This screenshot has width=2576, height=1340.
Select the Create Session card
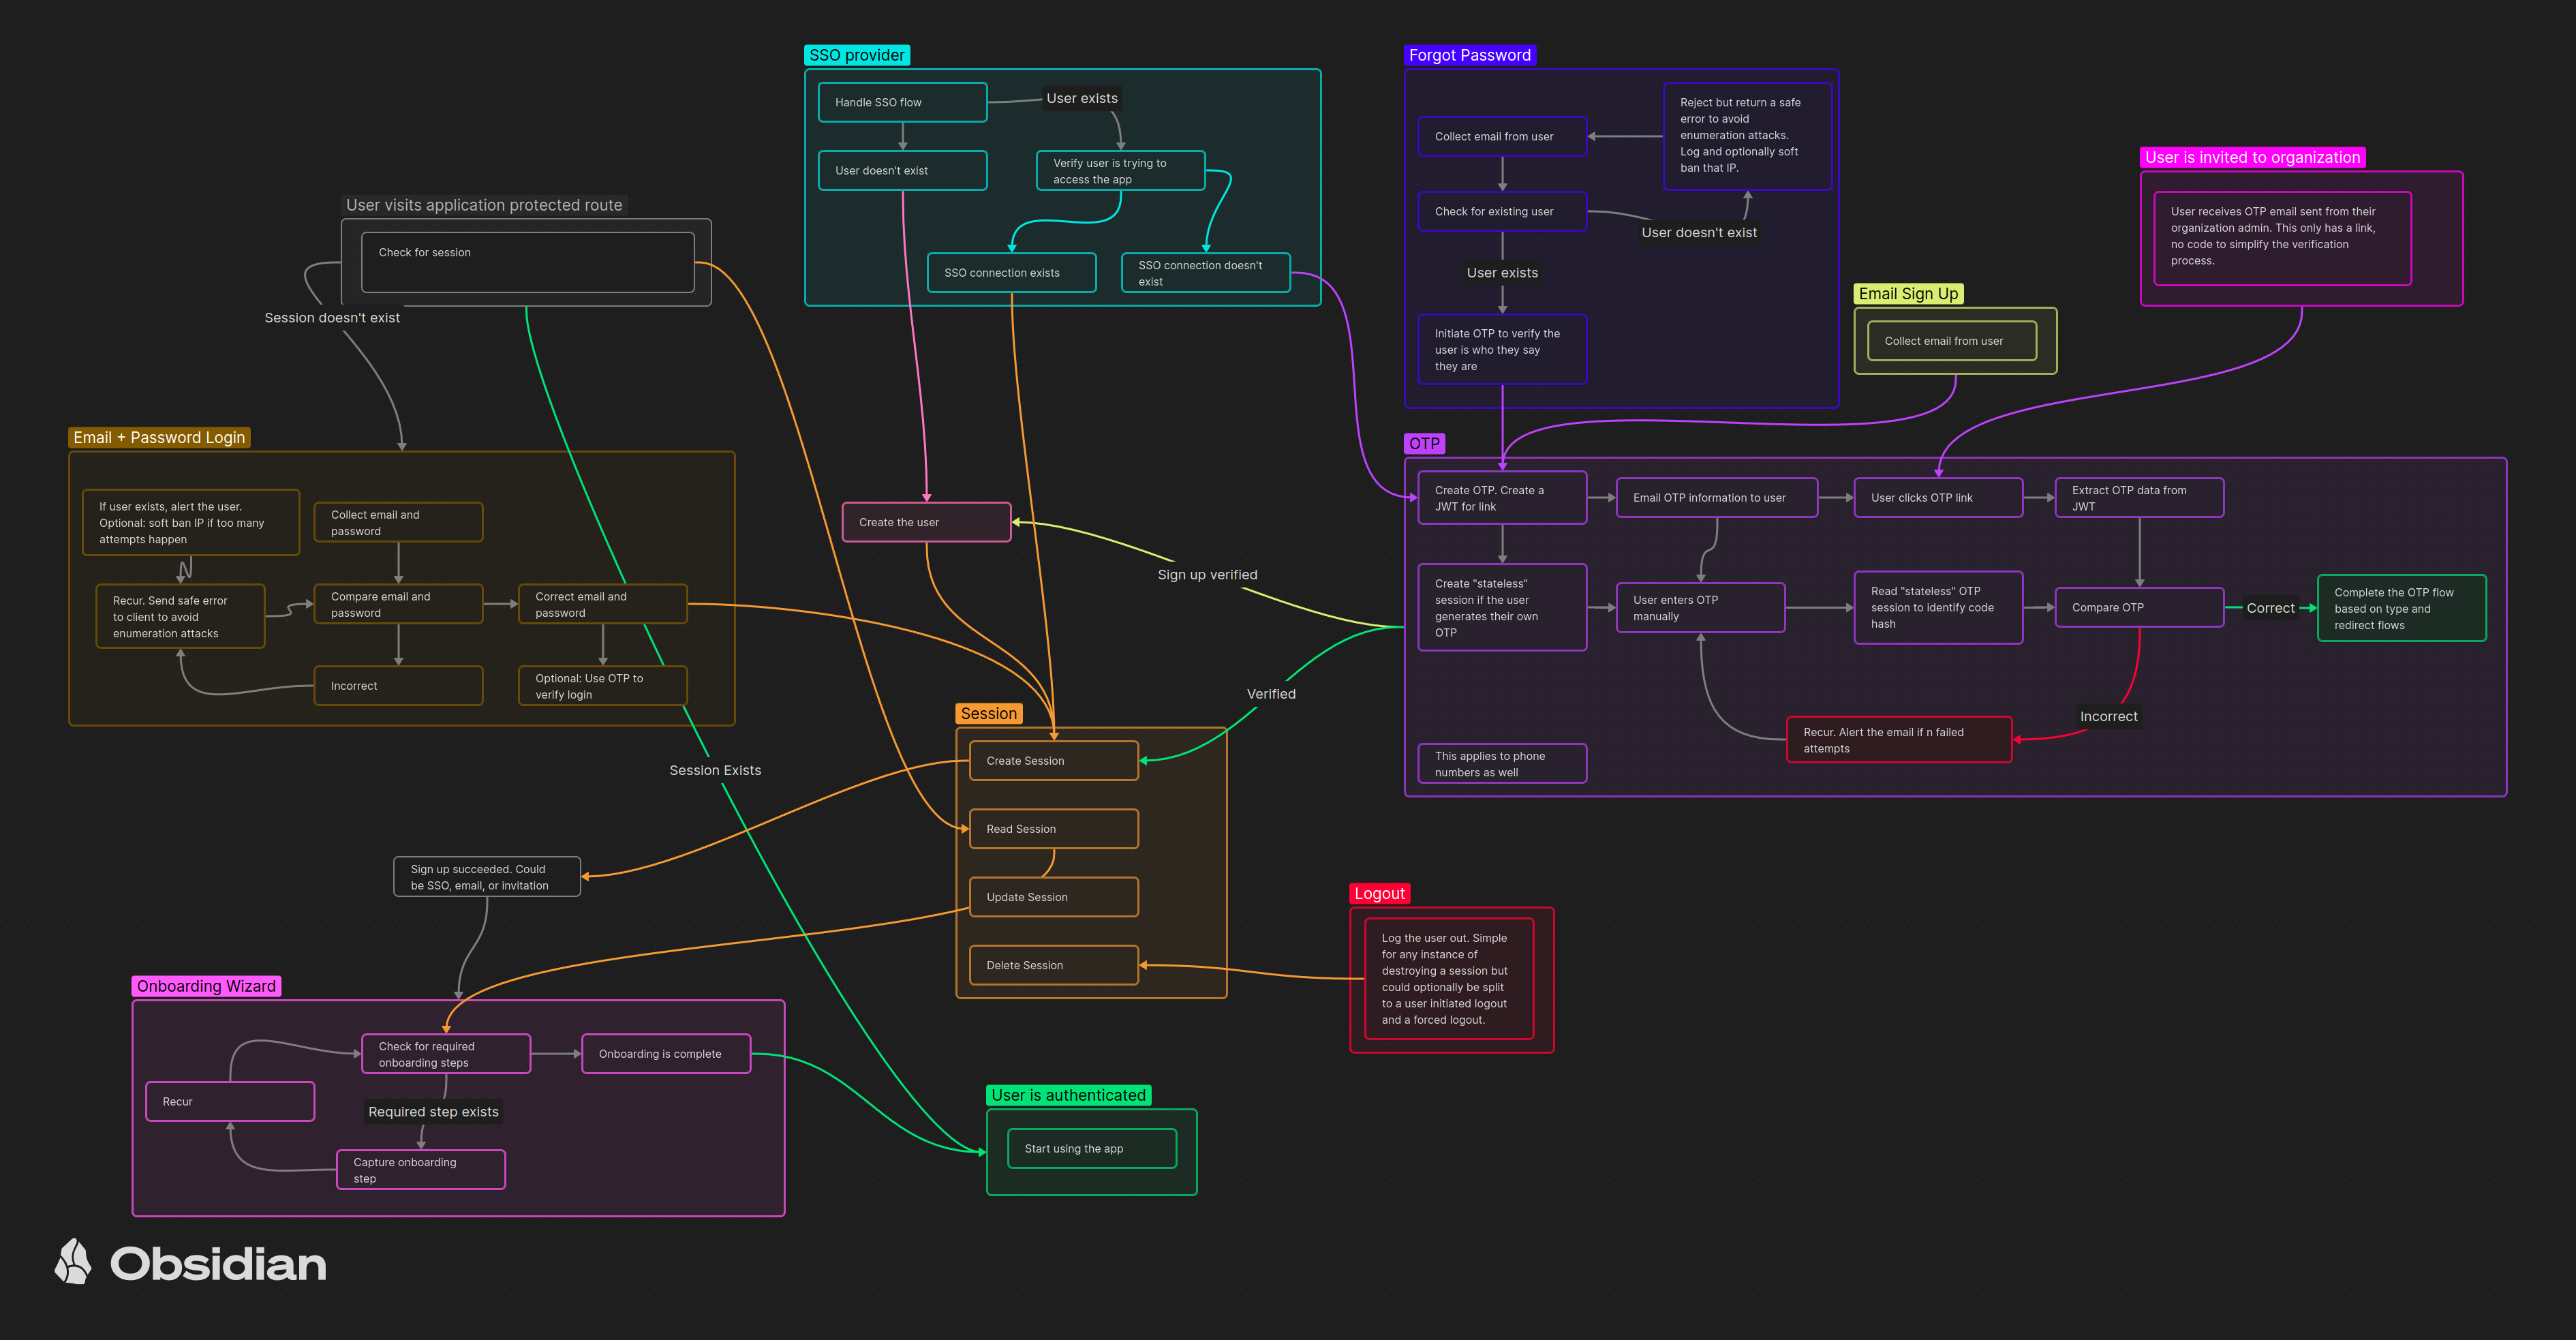(1053, 760)
